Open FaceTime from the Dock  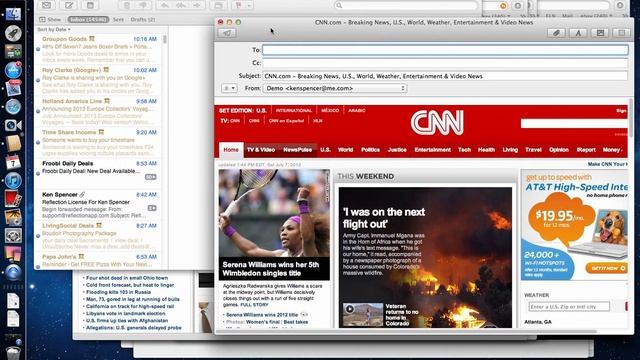click(13, 125)
